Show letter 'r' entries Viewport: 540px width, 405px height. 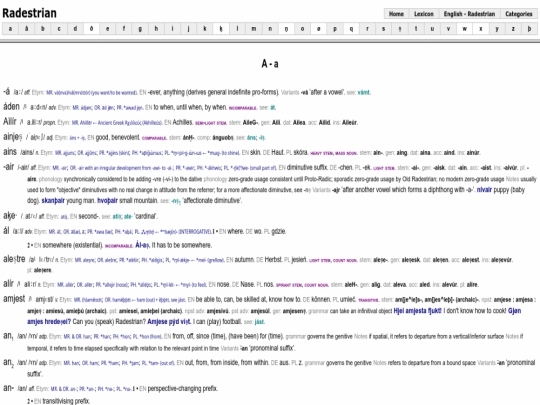(367, 29)
